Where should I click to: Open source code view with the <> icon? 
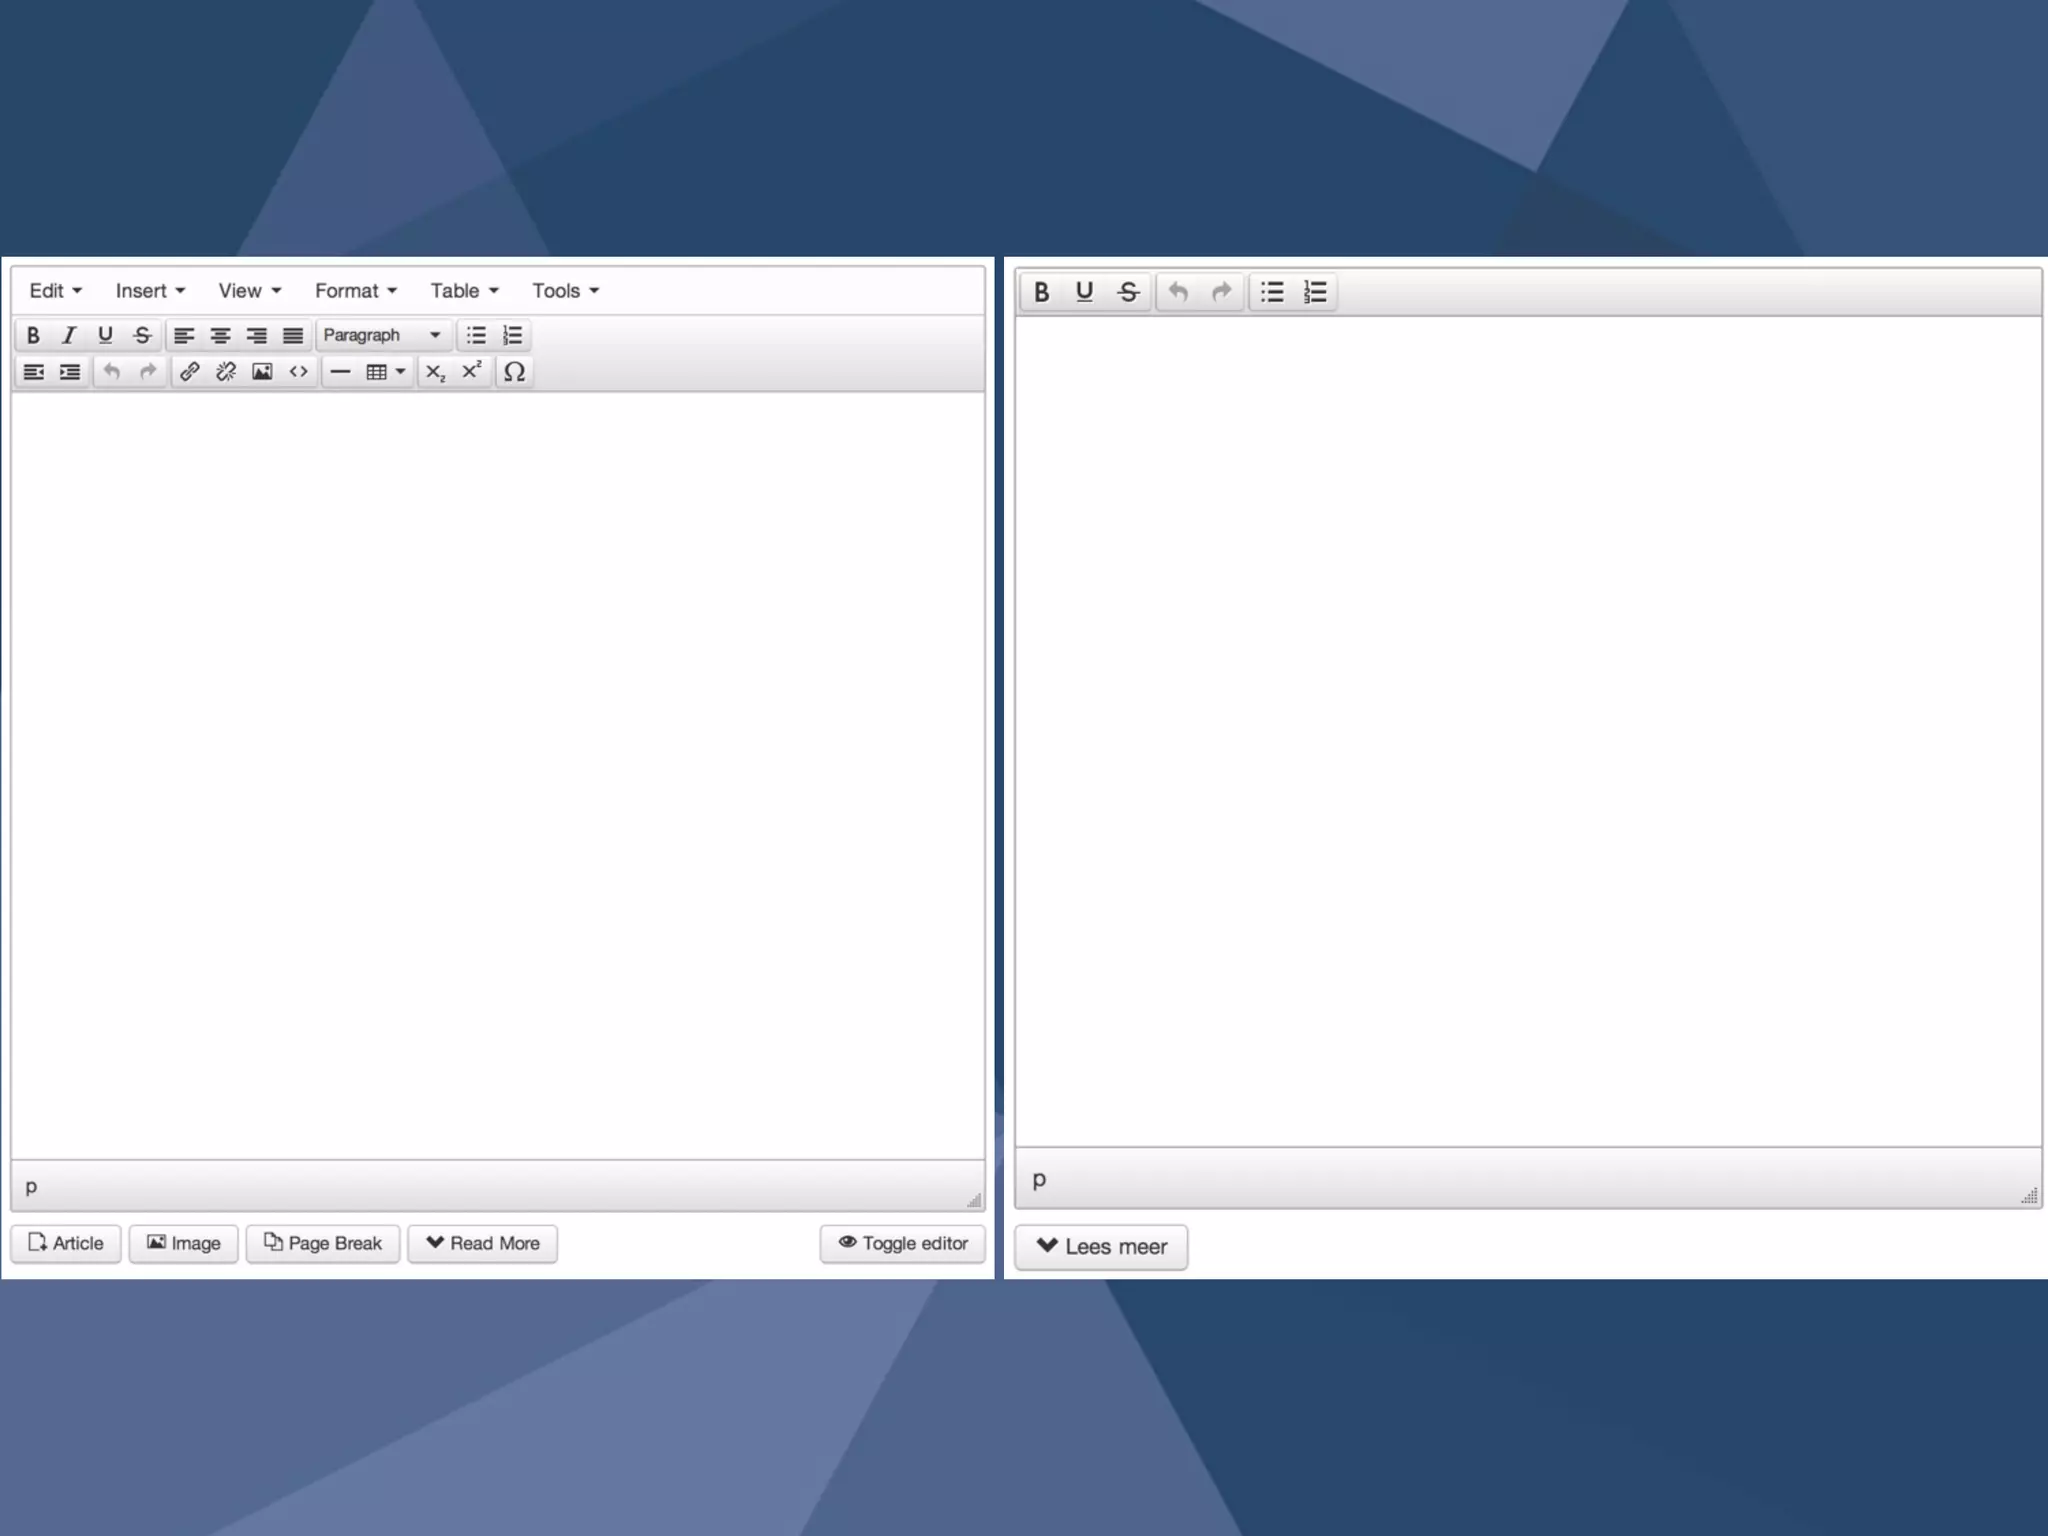[x=298, y=372]
